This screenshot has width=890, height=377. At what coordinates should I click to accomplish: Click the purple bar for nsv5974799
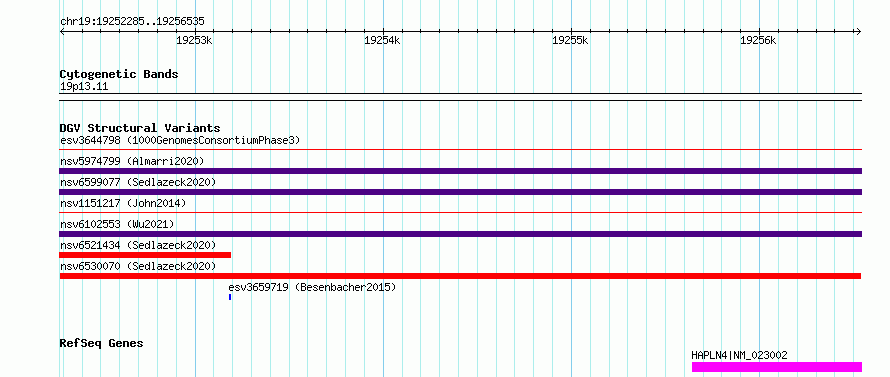click(461, 171)
